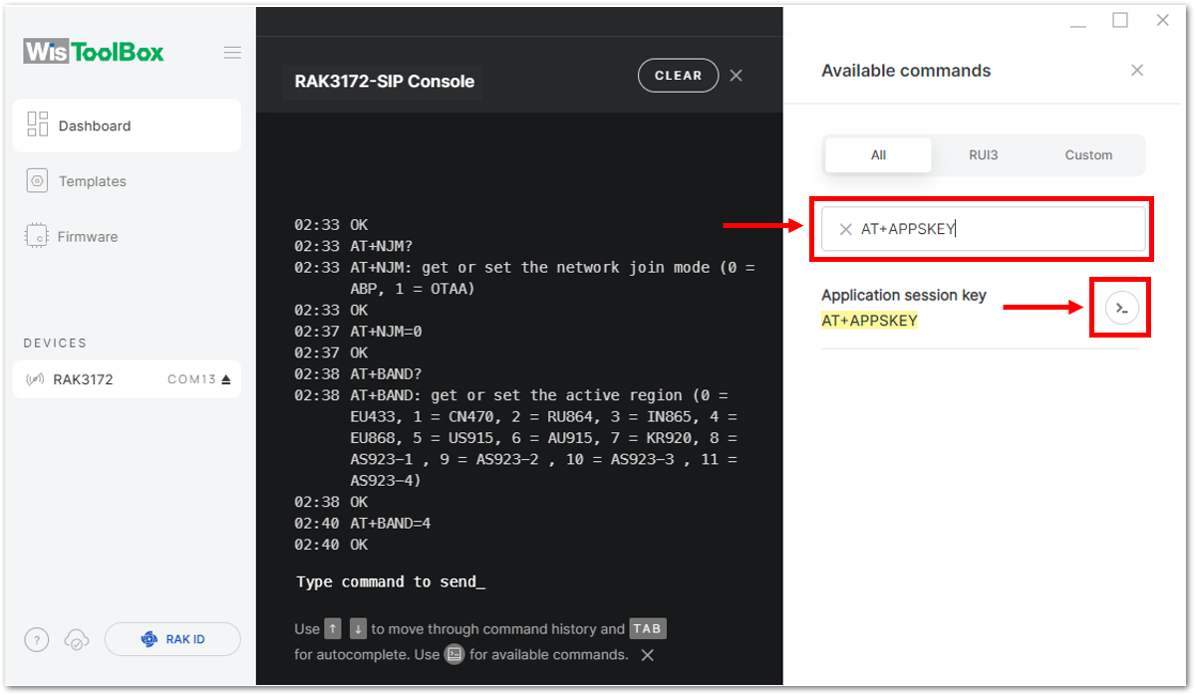This screenshot has height=695, width=1195.
Task: Switch to the RUI3 commands tab
Action: pyautogui.click(x=983, y=155)
